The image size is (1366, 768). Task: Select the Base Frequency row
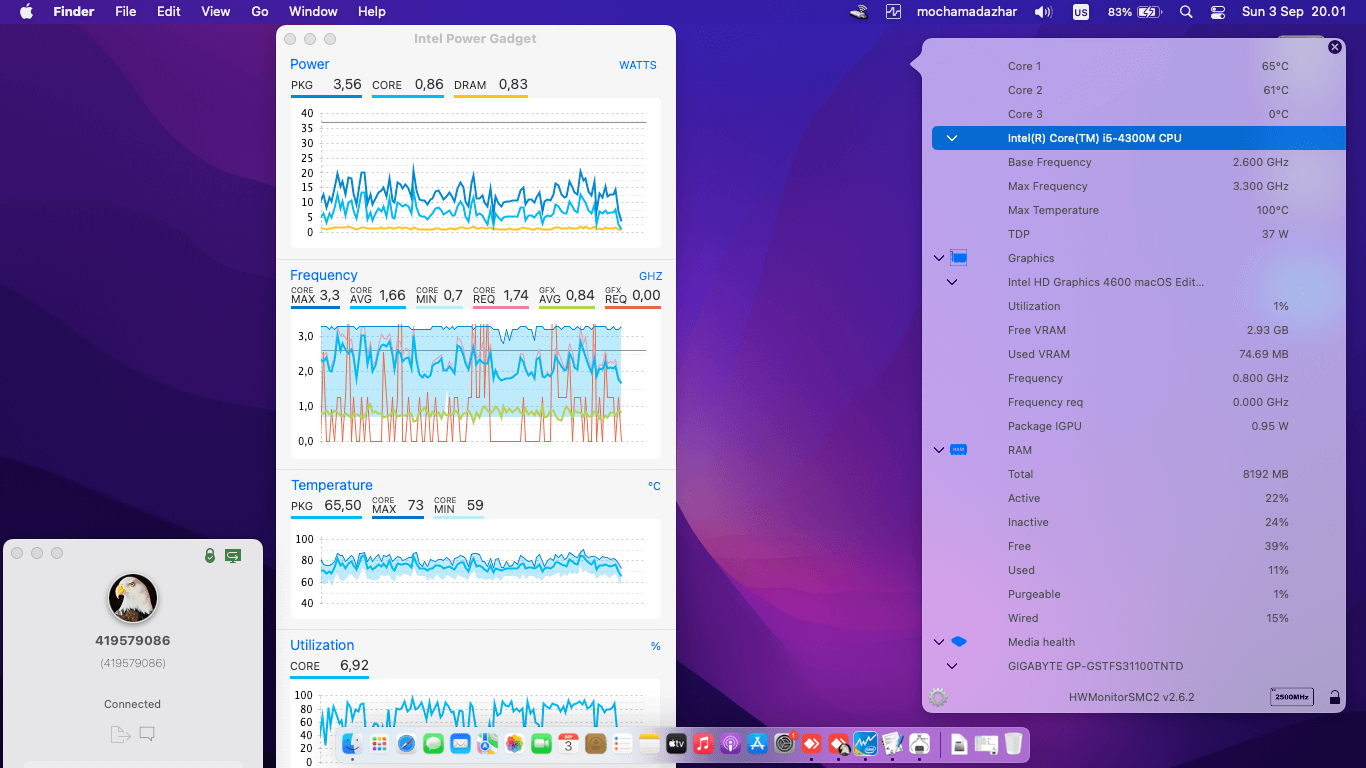(x=1139, y=162)
